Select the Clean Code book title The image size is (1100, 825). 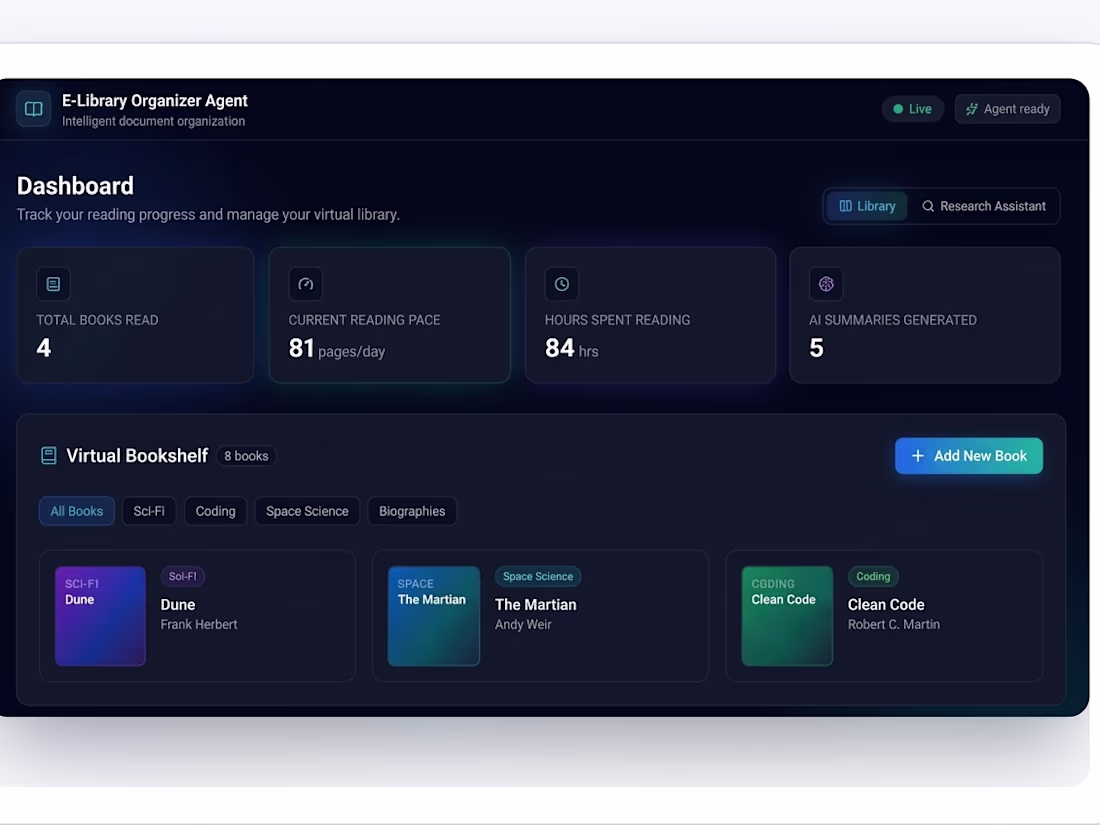pos(886,605)
